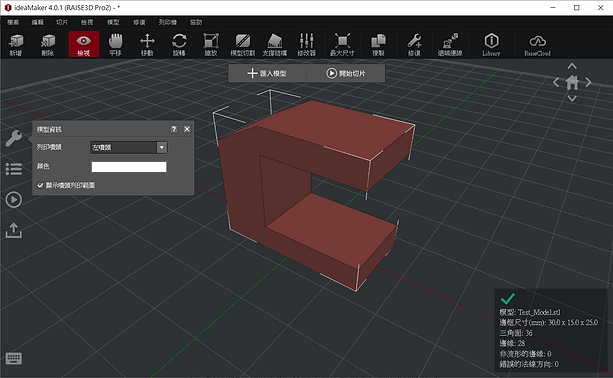Screen dimensions: 613x378
Task: Click the view navigator right arrow
Action: click(588, 82)
